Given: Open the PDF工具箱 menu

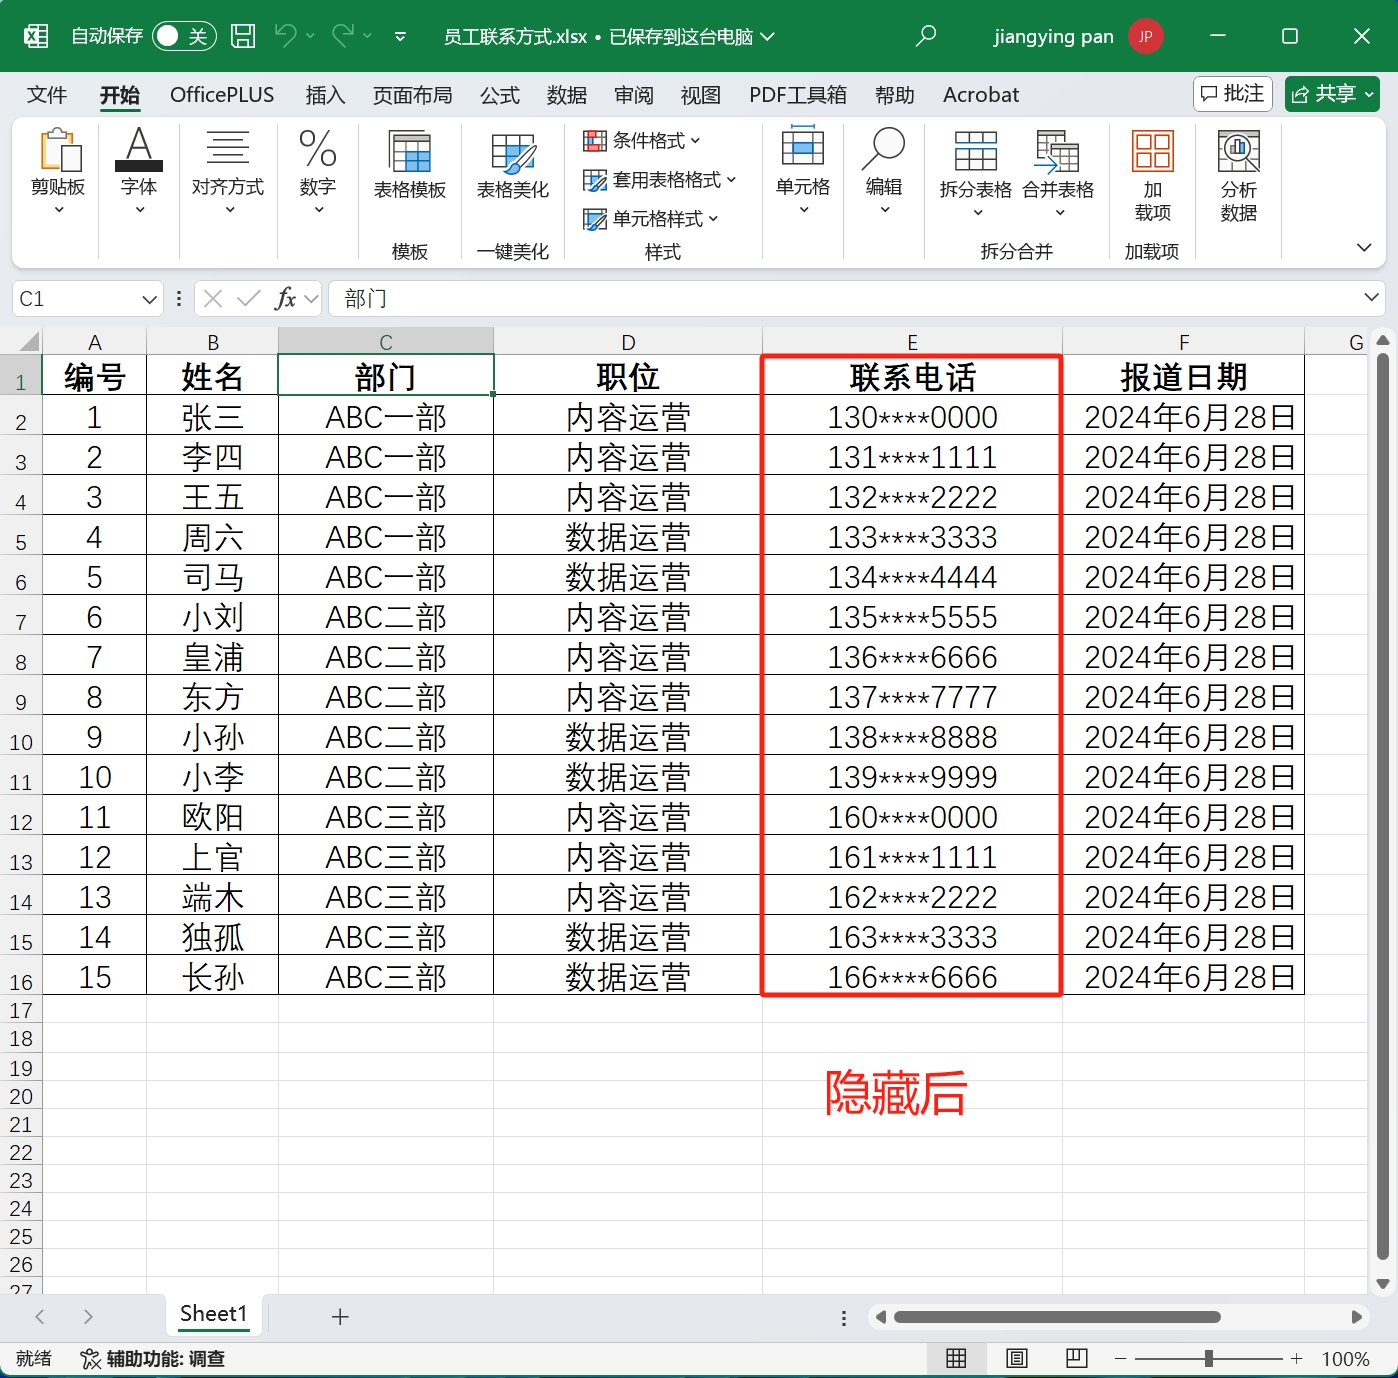Looking at the screenshot, I should pyautogui.click(x=797, y=95).
